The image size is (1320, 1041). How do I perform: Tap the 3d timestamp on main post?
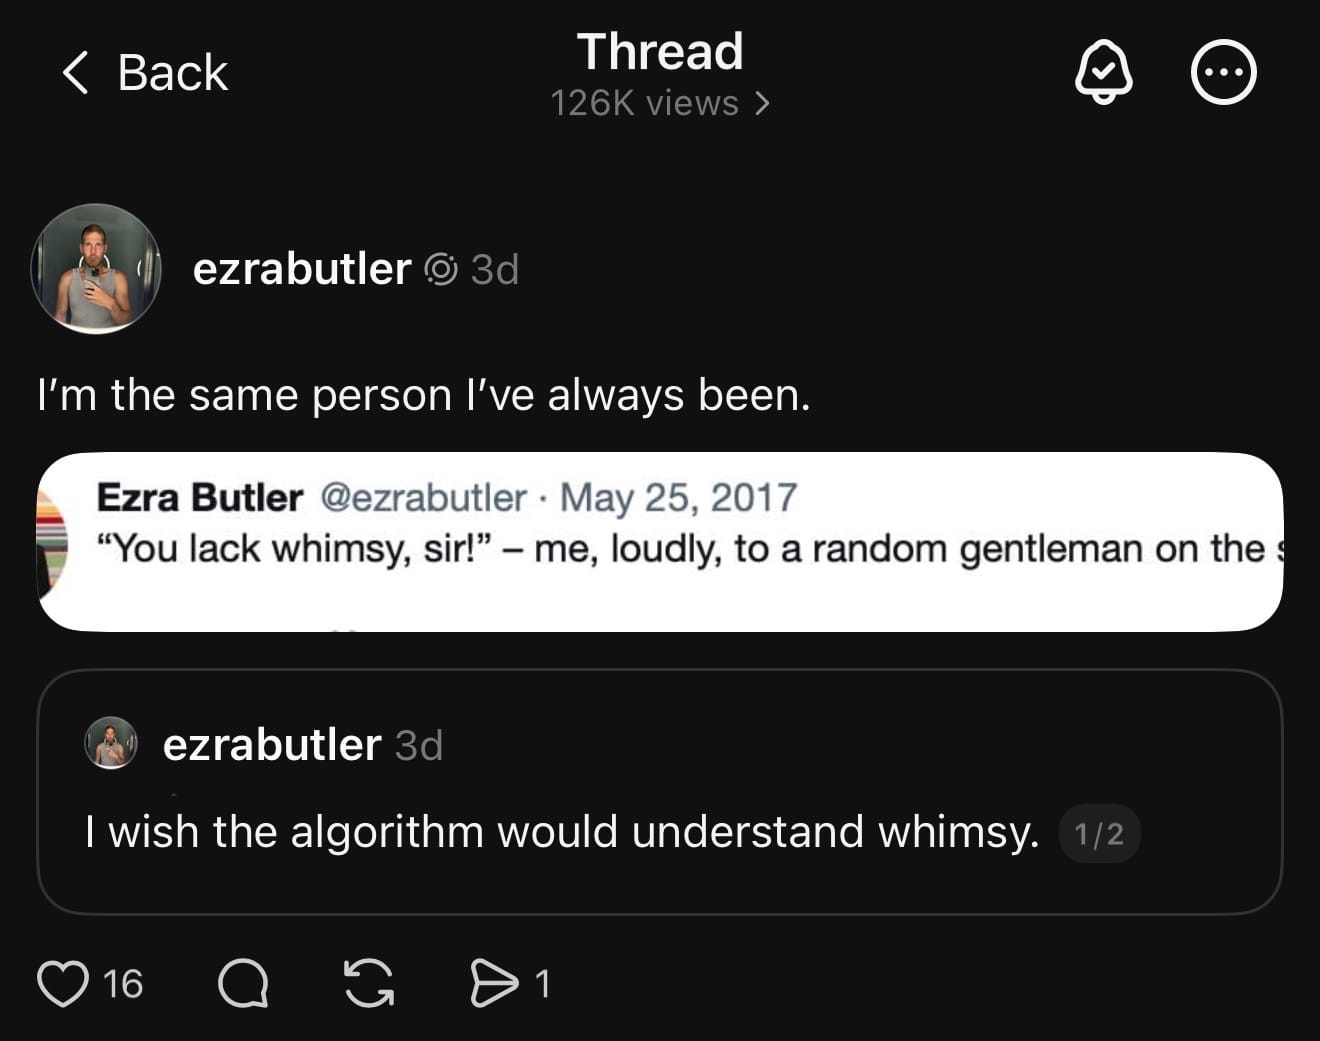pyautogui.click(x=495, y=269)
